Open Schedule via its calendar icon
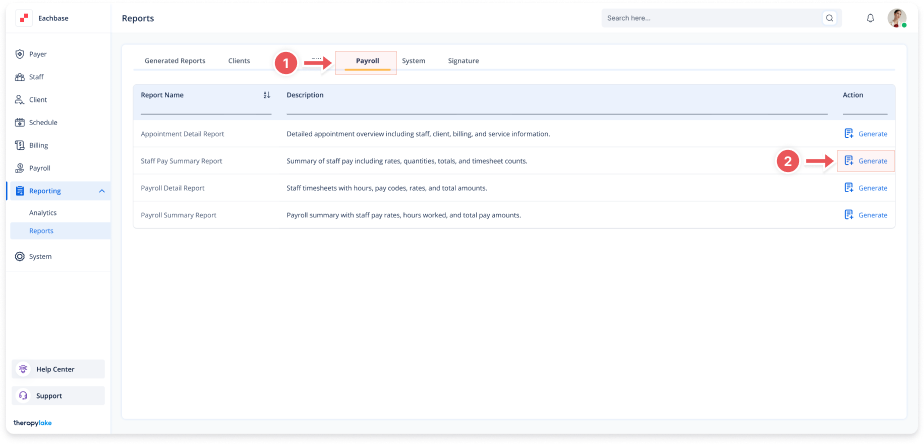The height and width of the screenshot is (444, 924). (19, 123)
